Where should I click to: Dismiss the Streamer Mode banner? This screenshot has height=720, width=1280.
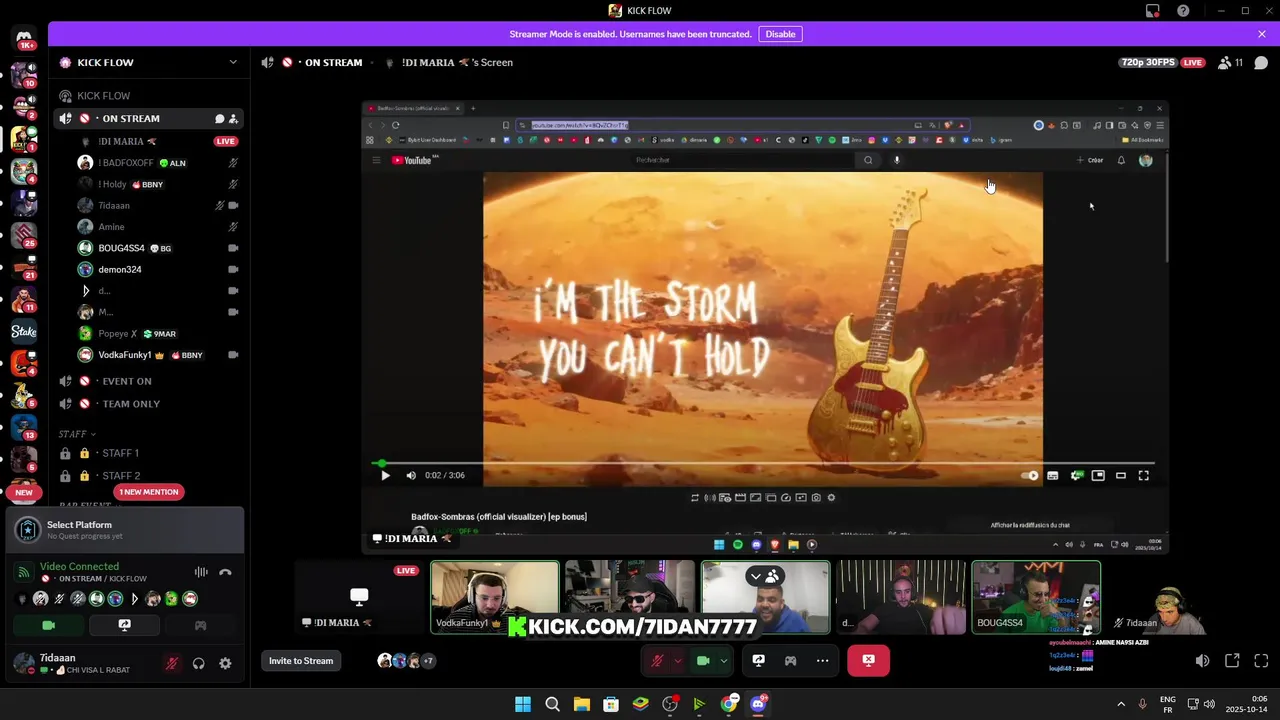(1262, 34)
